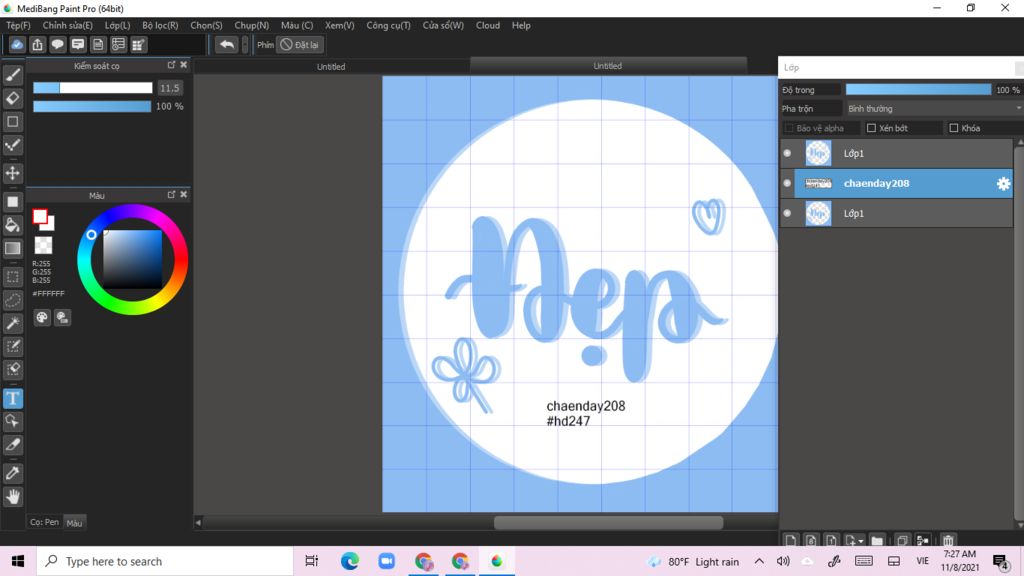Hide the top Lớp1 layer
1024x576 pixels.
(x=787, y=153)
